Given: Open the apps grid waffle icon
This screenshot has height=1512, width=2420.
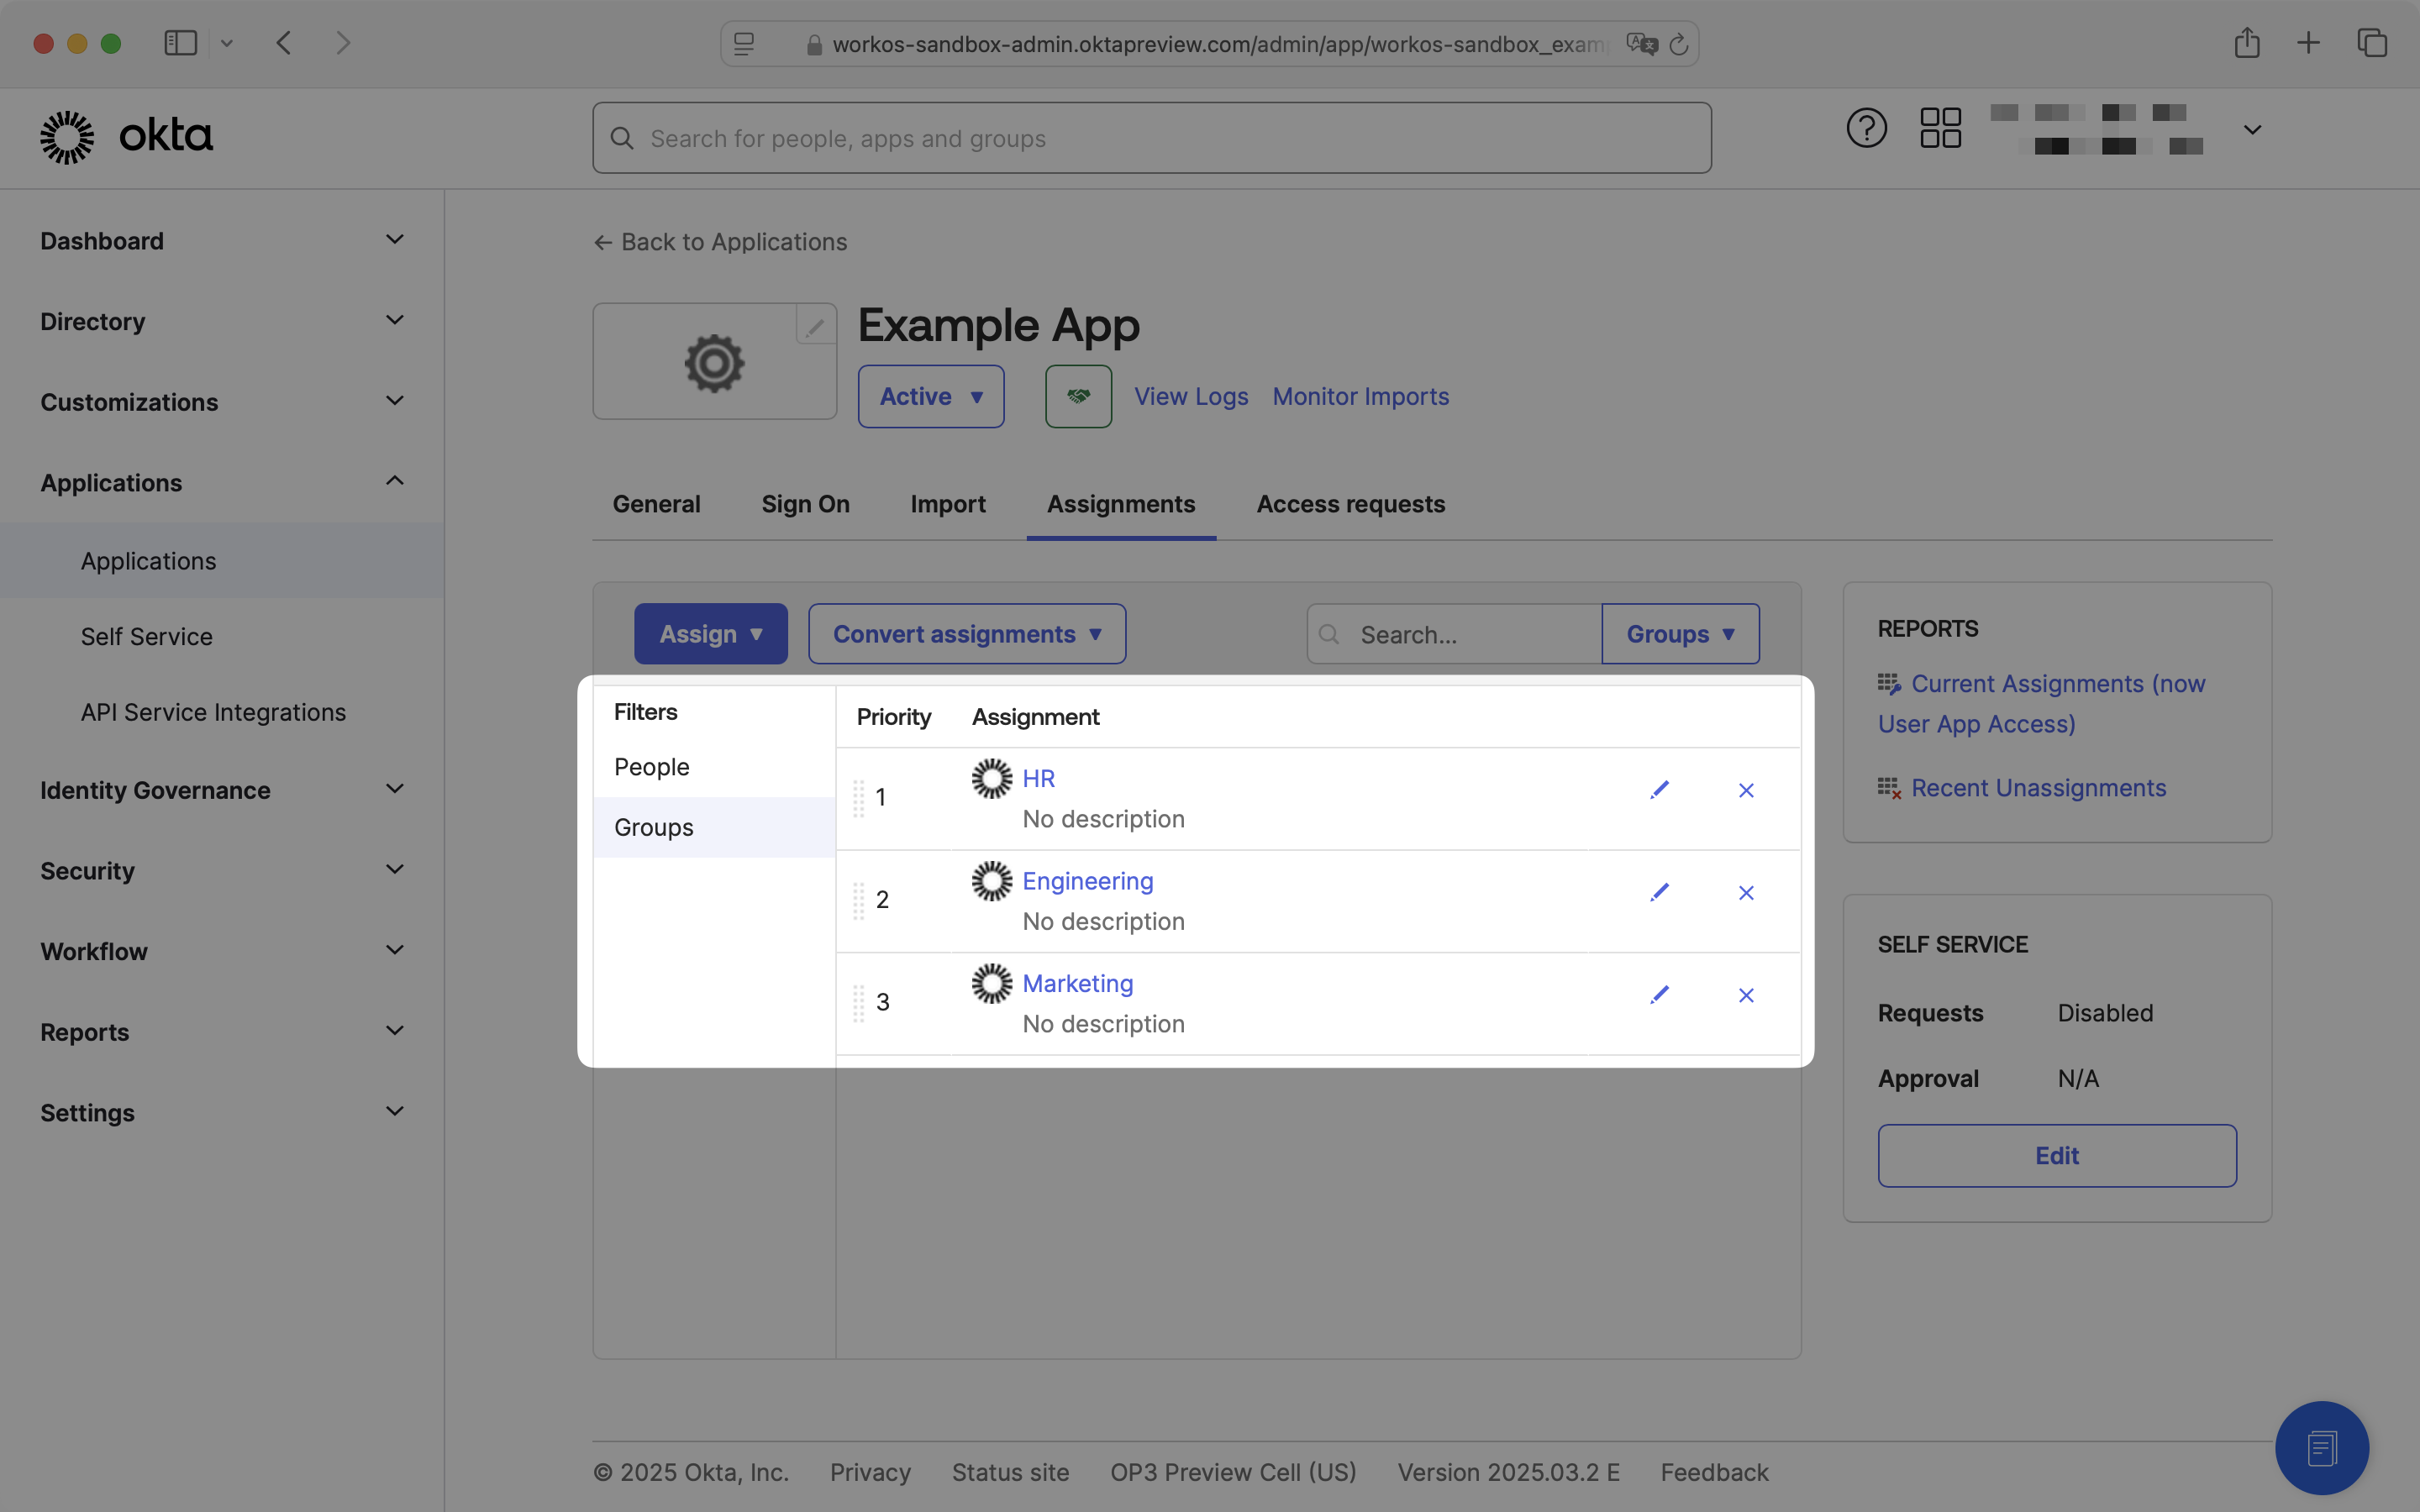Looking at the screenshot, I should click(1940, 128).
